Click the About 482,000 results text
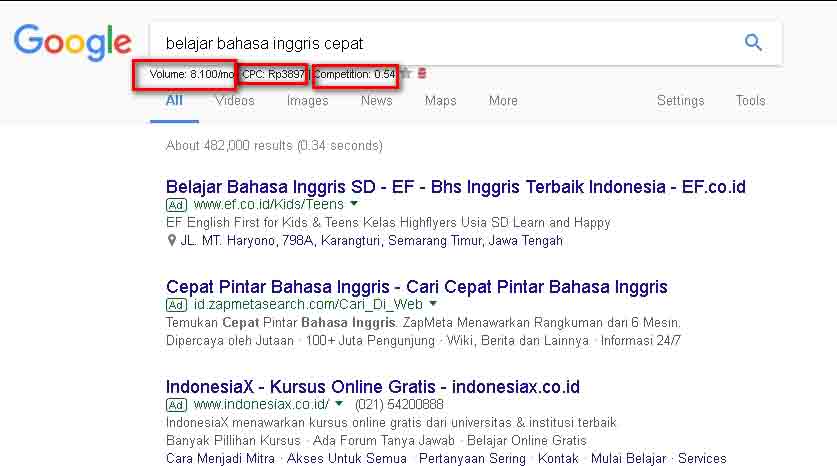This screenshot has height=466, width=837. (x=274, y=146)
